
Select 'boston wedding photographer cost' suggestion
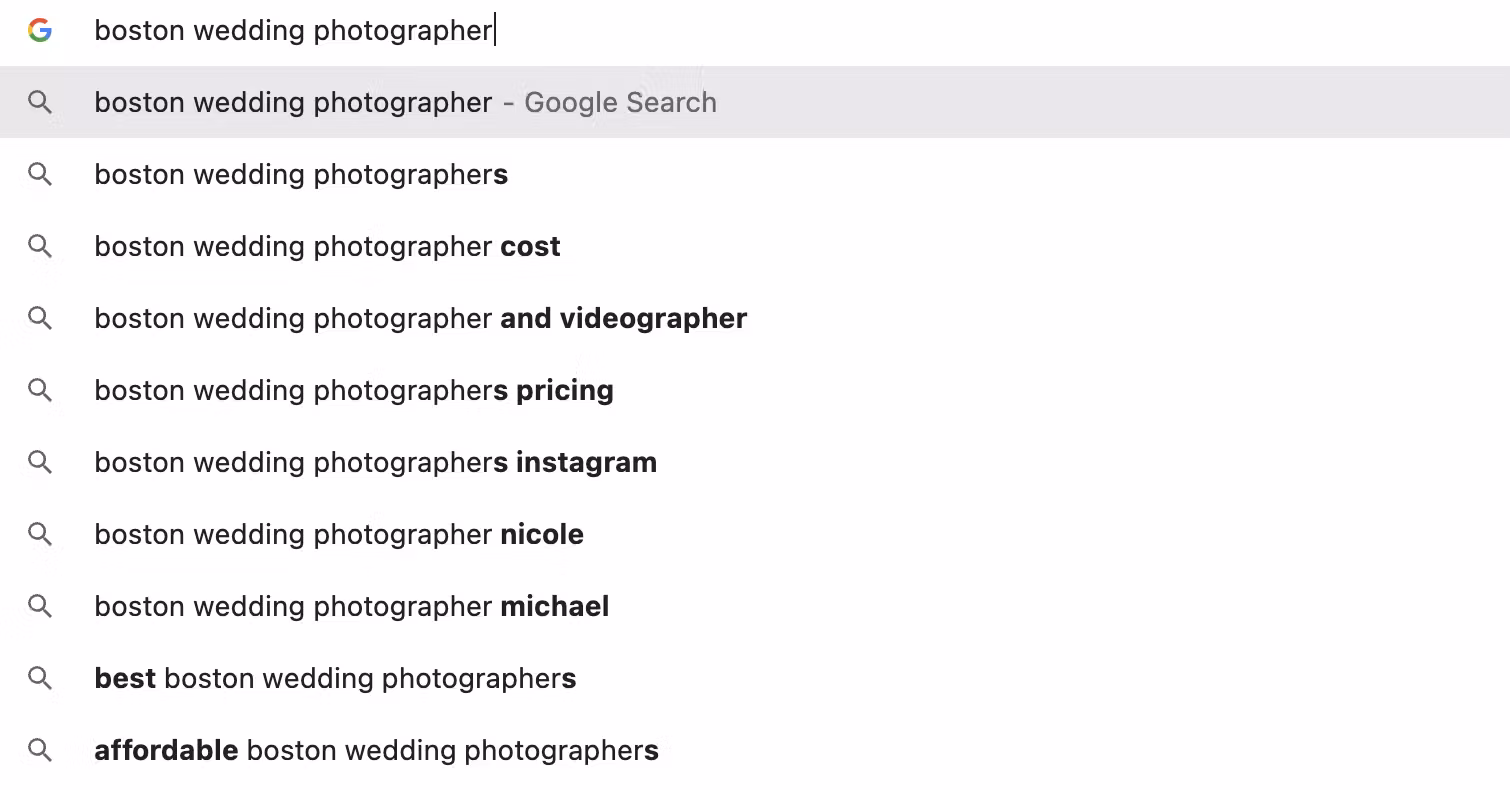coord(327,246)
